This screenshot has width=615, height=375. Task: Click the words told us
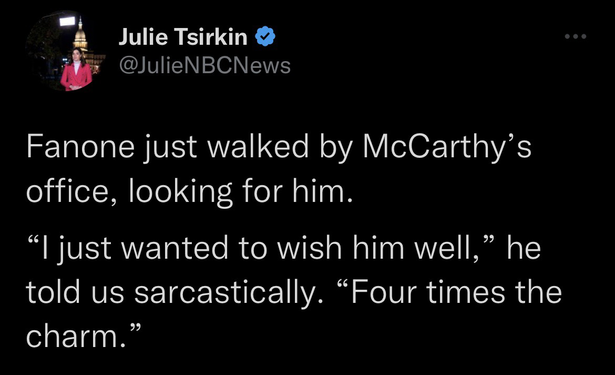(x=75, y=293)
